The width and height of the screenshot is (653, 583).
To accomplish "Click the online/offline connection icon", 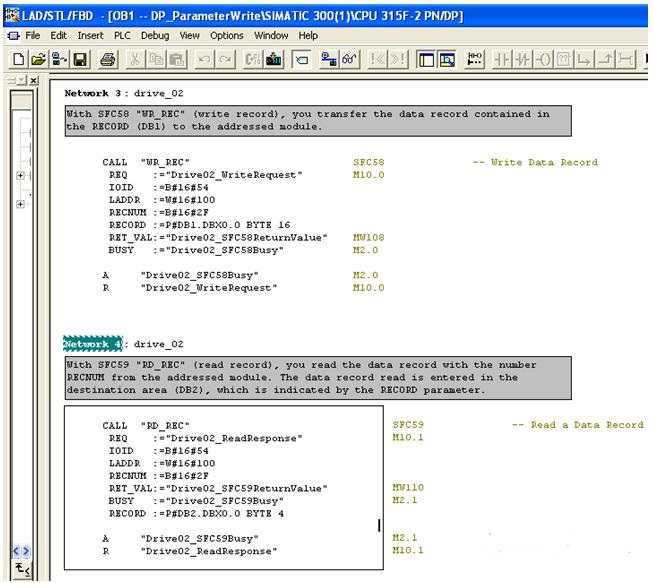I will [x=329, y=60].
